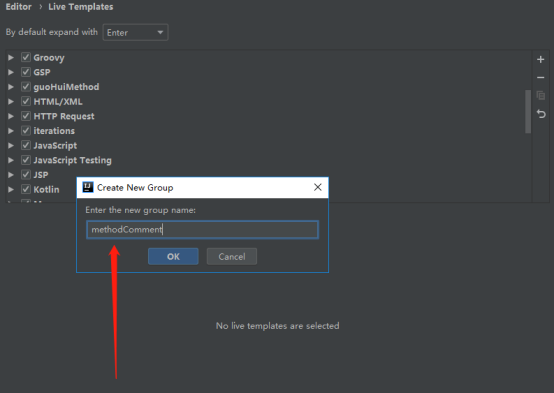The height and width of the screenshot is (393, 554).
Task: Click the group name input field
Action: point(202,230)
